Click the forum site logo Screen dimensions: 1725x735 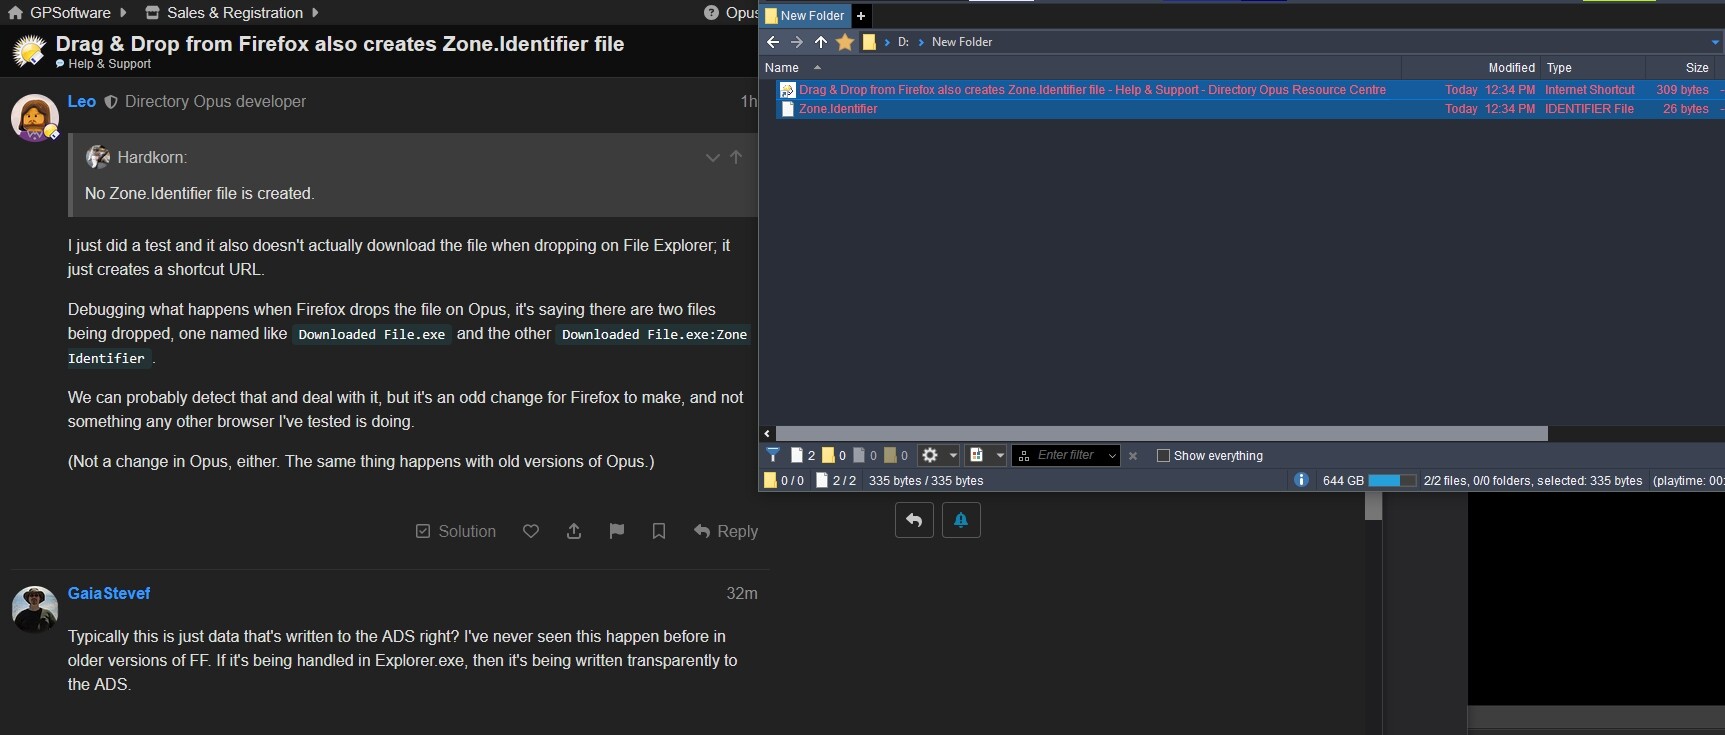pos(29,51)
